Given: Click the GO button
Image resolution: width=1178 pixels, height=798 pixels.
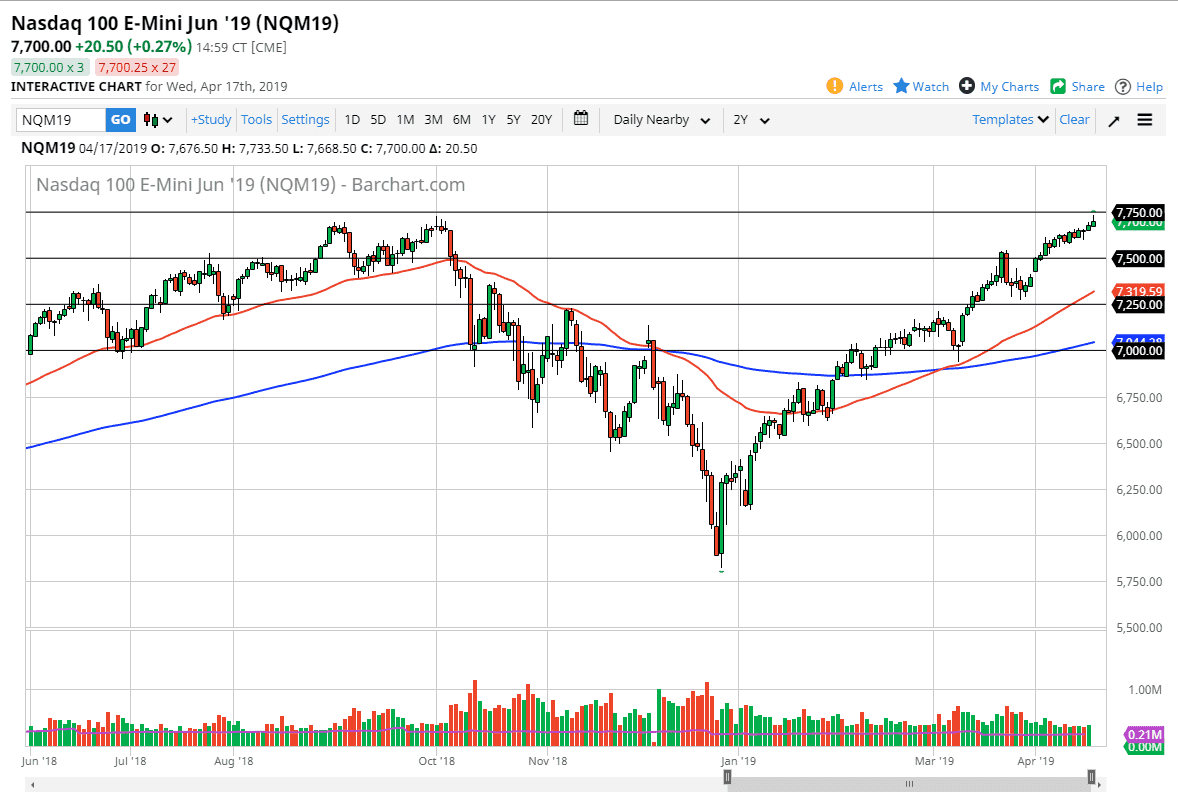Looking at the screenshot, I should click(x=119, y=119).
